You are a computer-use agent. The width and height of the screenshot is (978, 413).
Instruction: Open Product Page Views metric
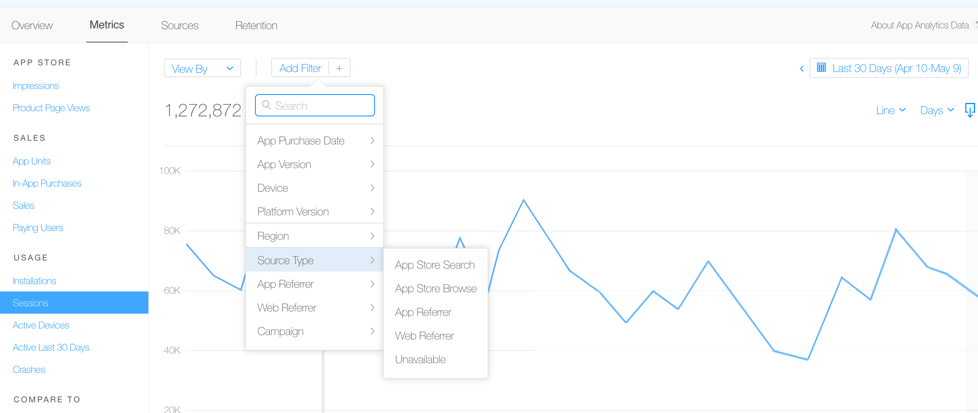(x=51, y=108)
